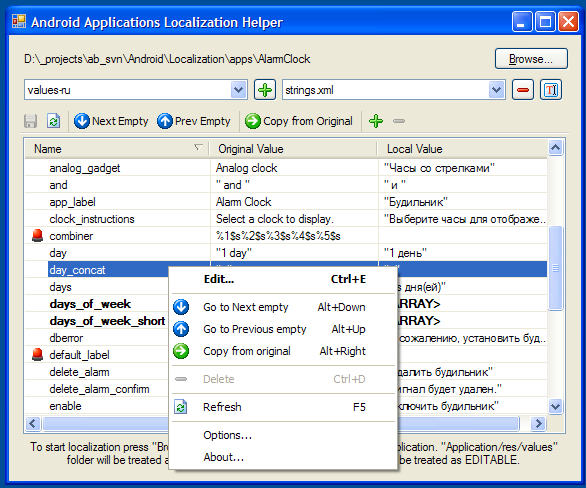Screen dimensions: 586x488
Task: Click the app icon in the title bar
Action: pyautogui.click(x=19, y=21)
